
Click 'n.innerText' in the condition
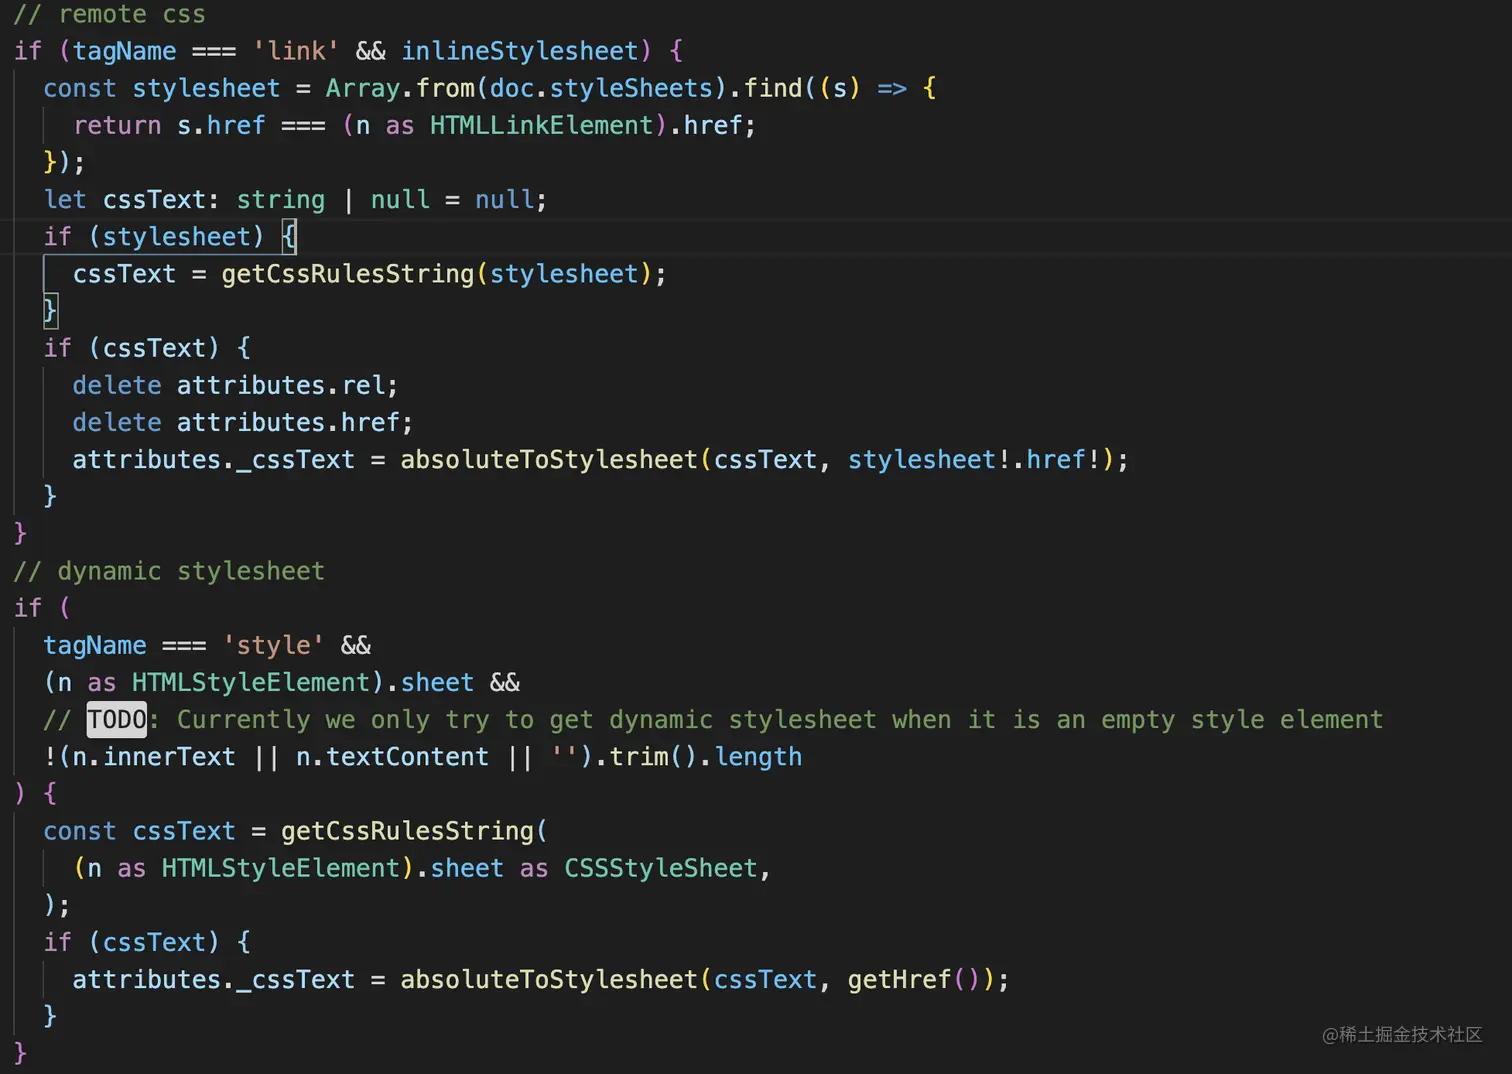(154, 757)
